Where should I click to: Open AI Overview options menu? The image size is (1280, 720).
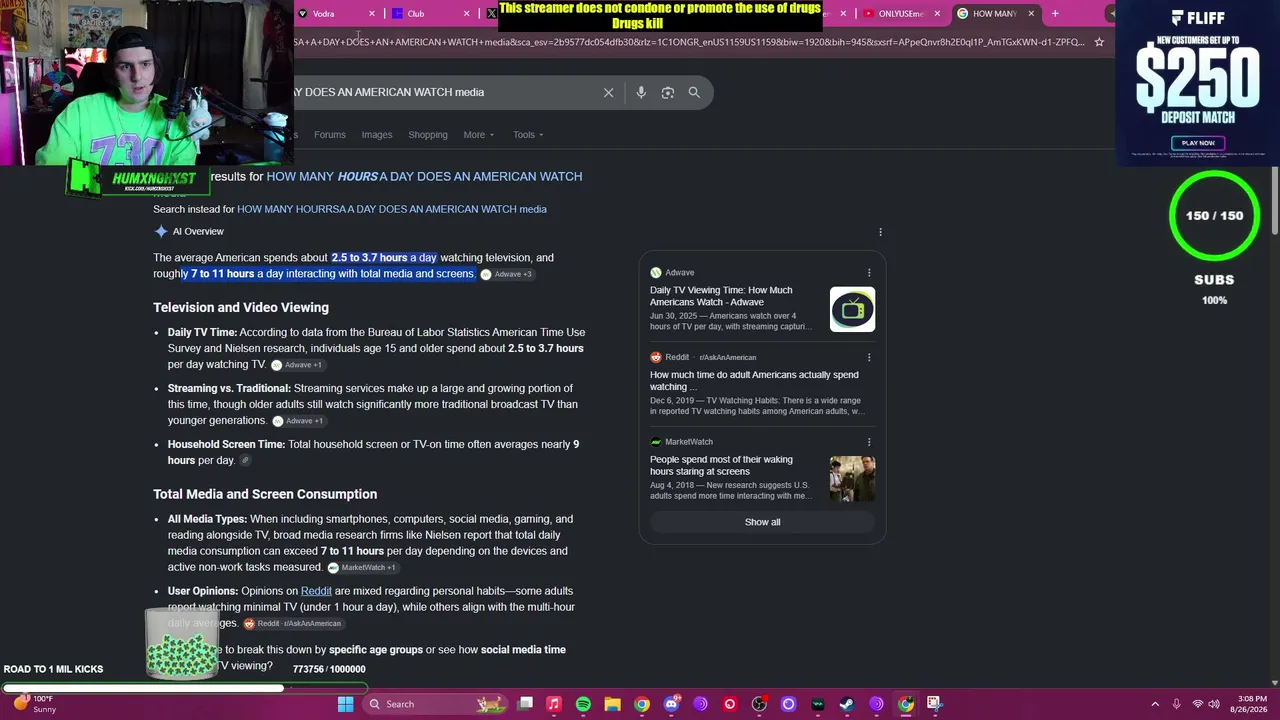pyautogui.click(x=880, y=232)
